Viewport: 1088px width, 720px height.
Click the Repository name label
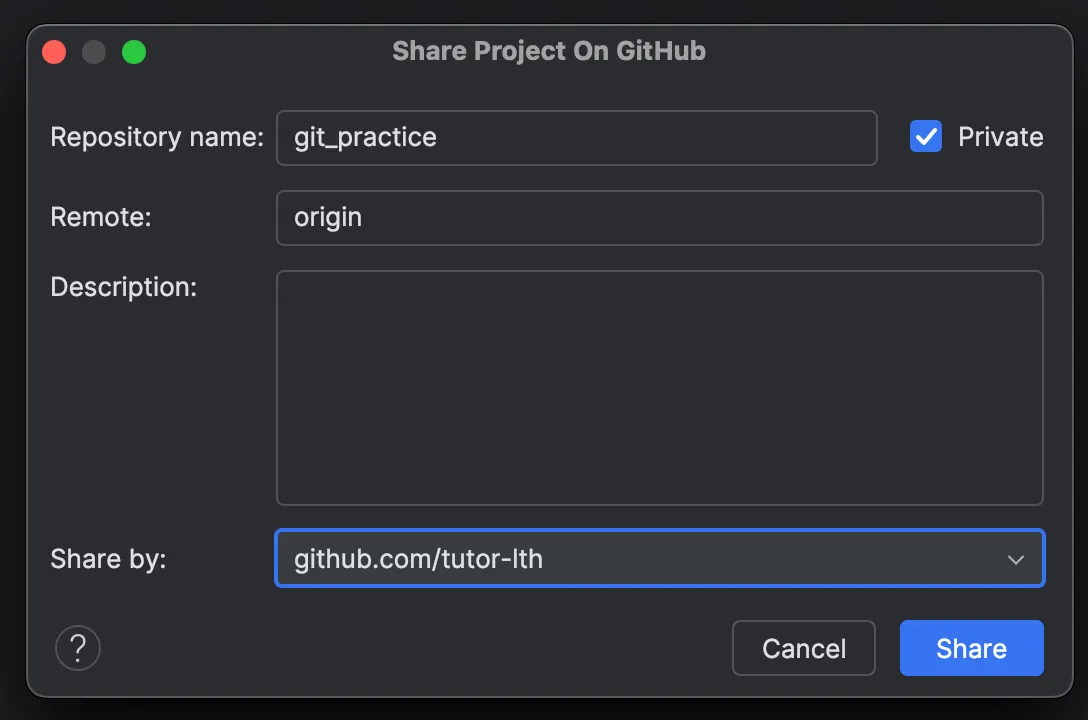(157, 137)
